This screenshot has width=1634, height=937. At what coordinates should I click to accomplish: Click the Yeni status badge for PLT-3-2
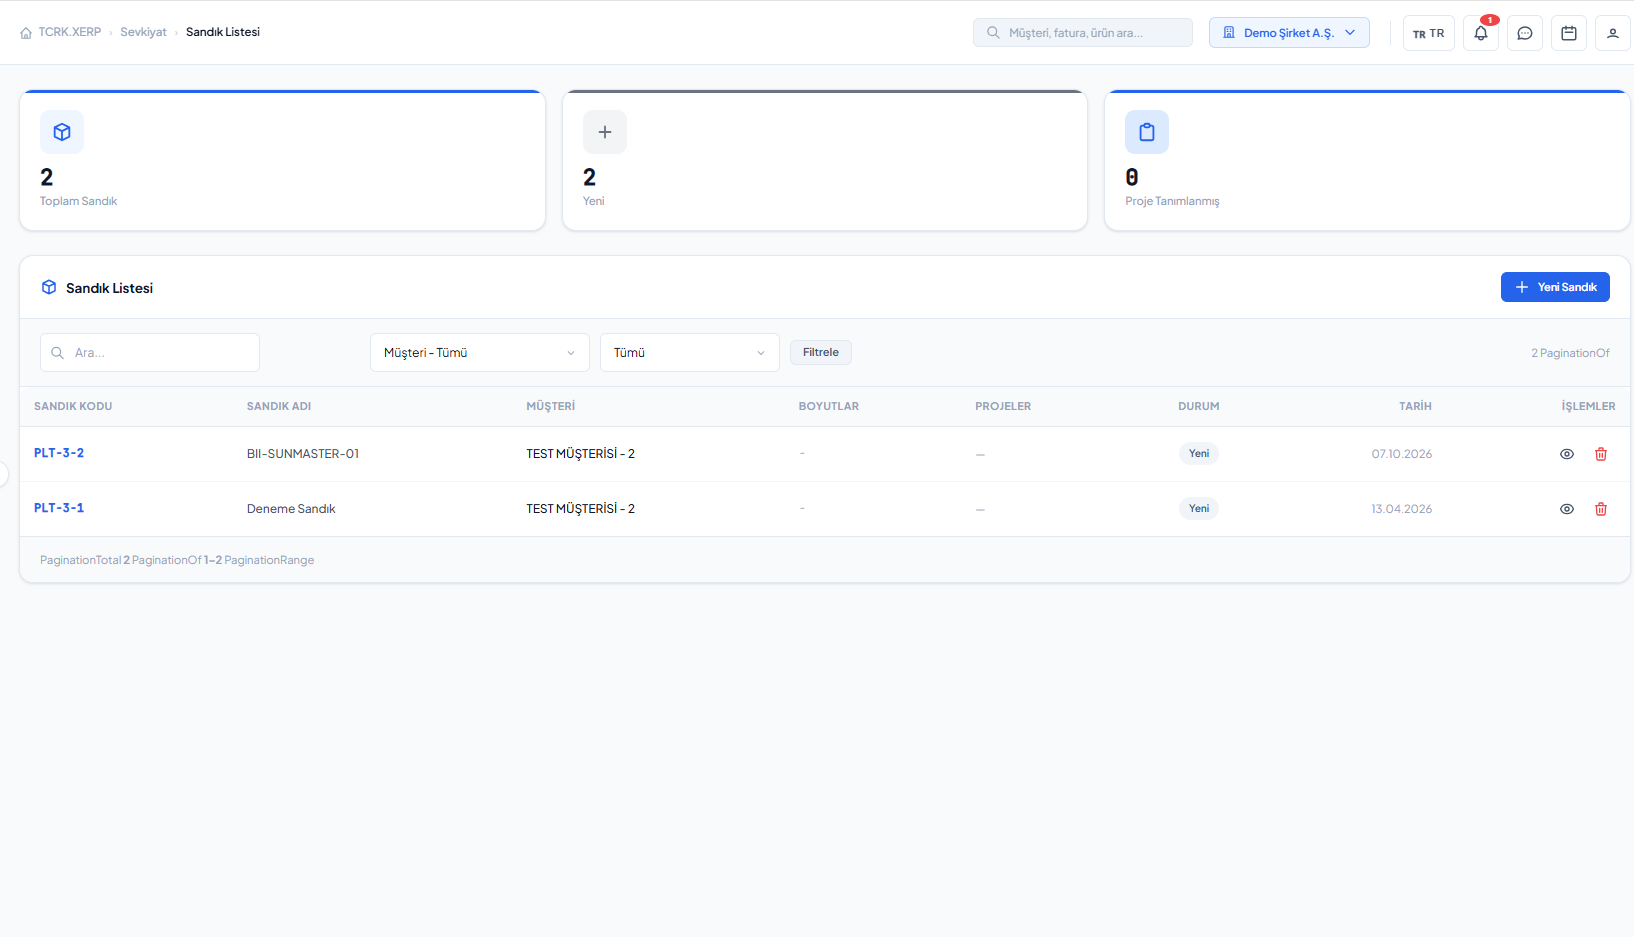(1199, 454)
